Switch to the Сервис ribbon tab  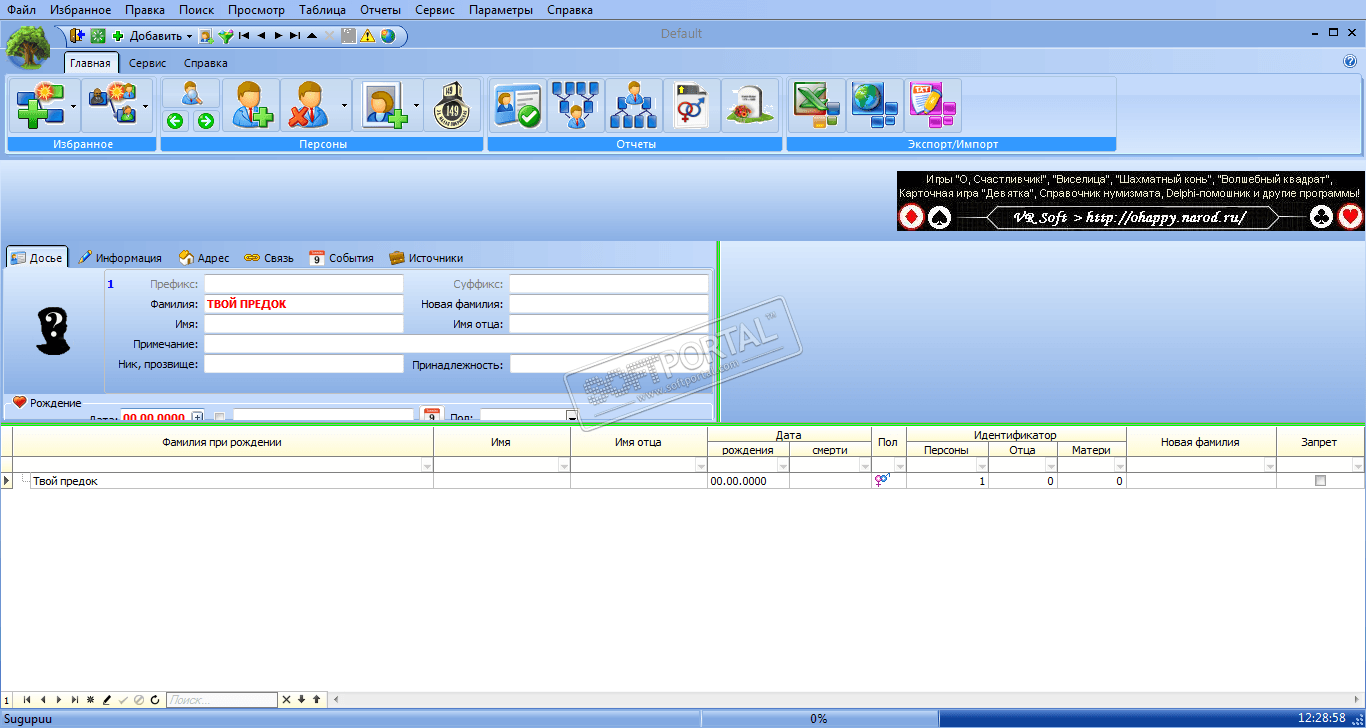[x=148, y=63]
